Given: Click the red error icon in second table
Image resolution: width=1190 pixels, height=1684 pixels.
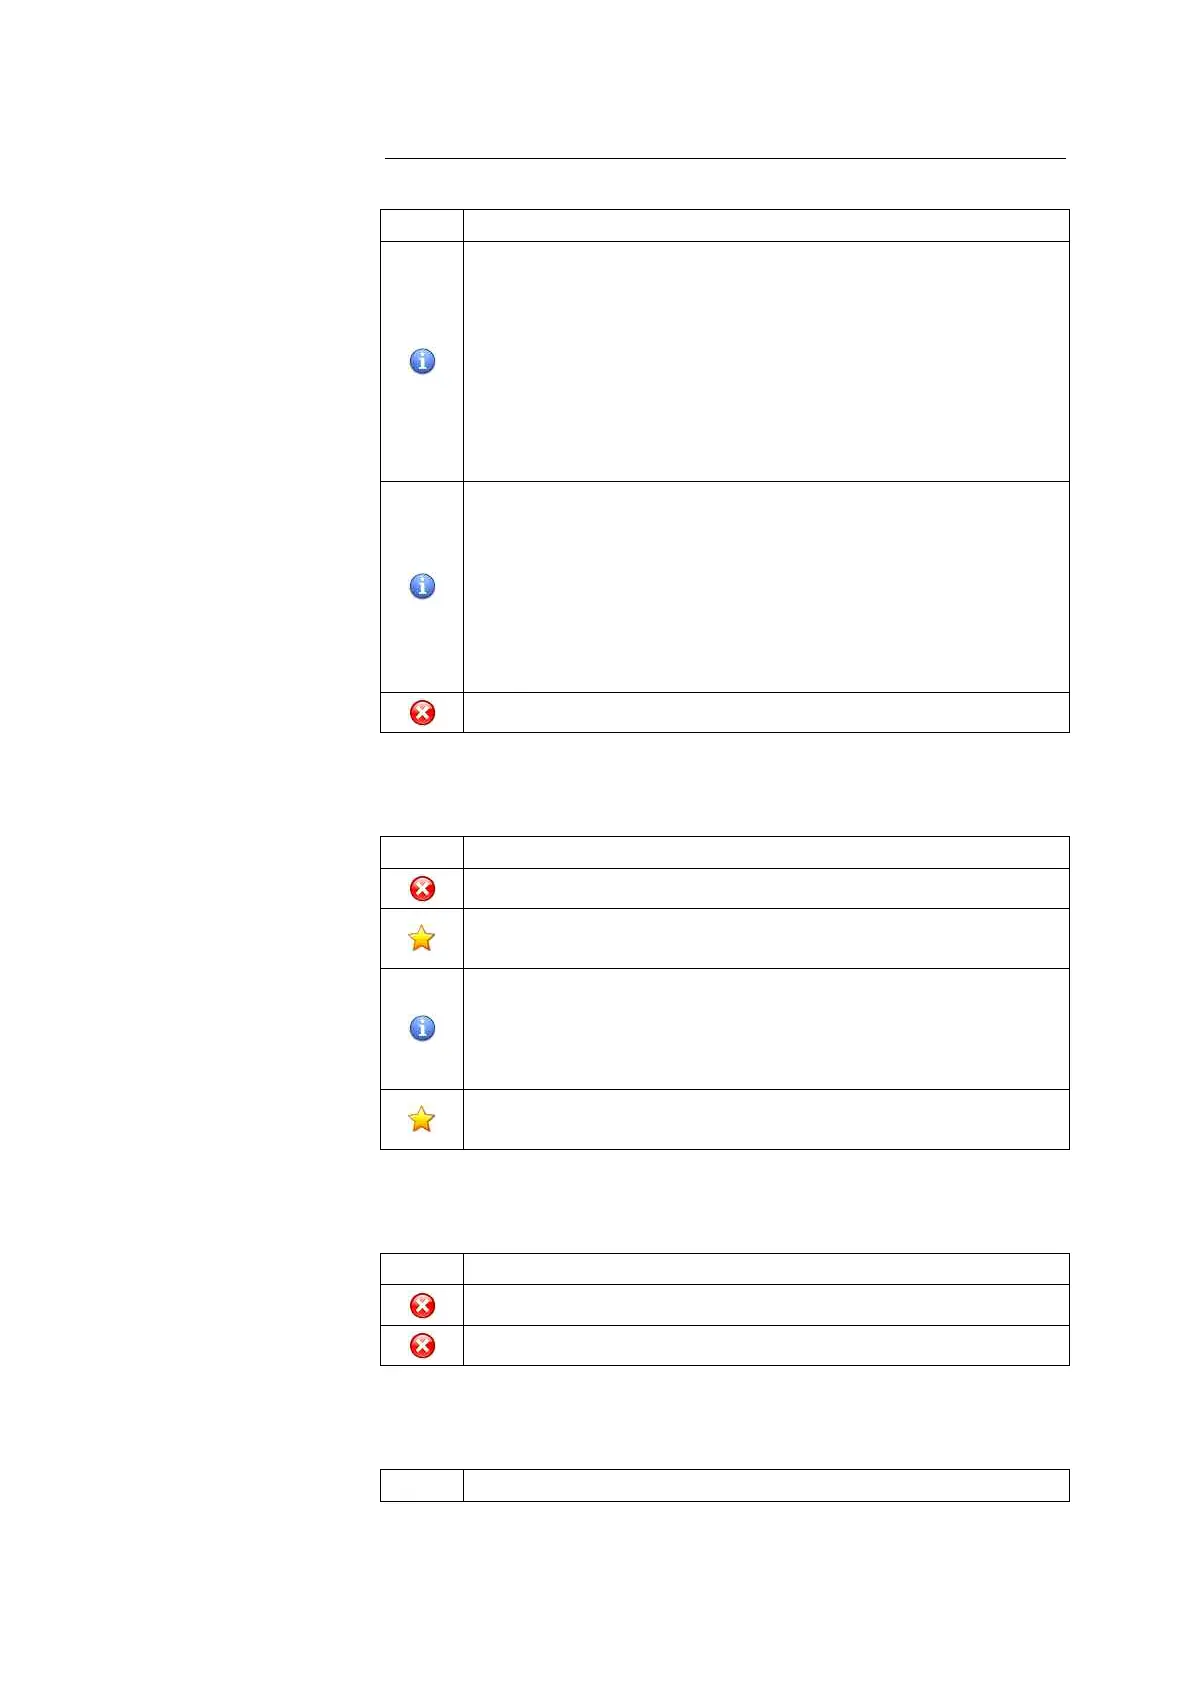Looking at the screenshot, I should pyautogui.click(x=422, y=888).
